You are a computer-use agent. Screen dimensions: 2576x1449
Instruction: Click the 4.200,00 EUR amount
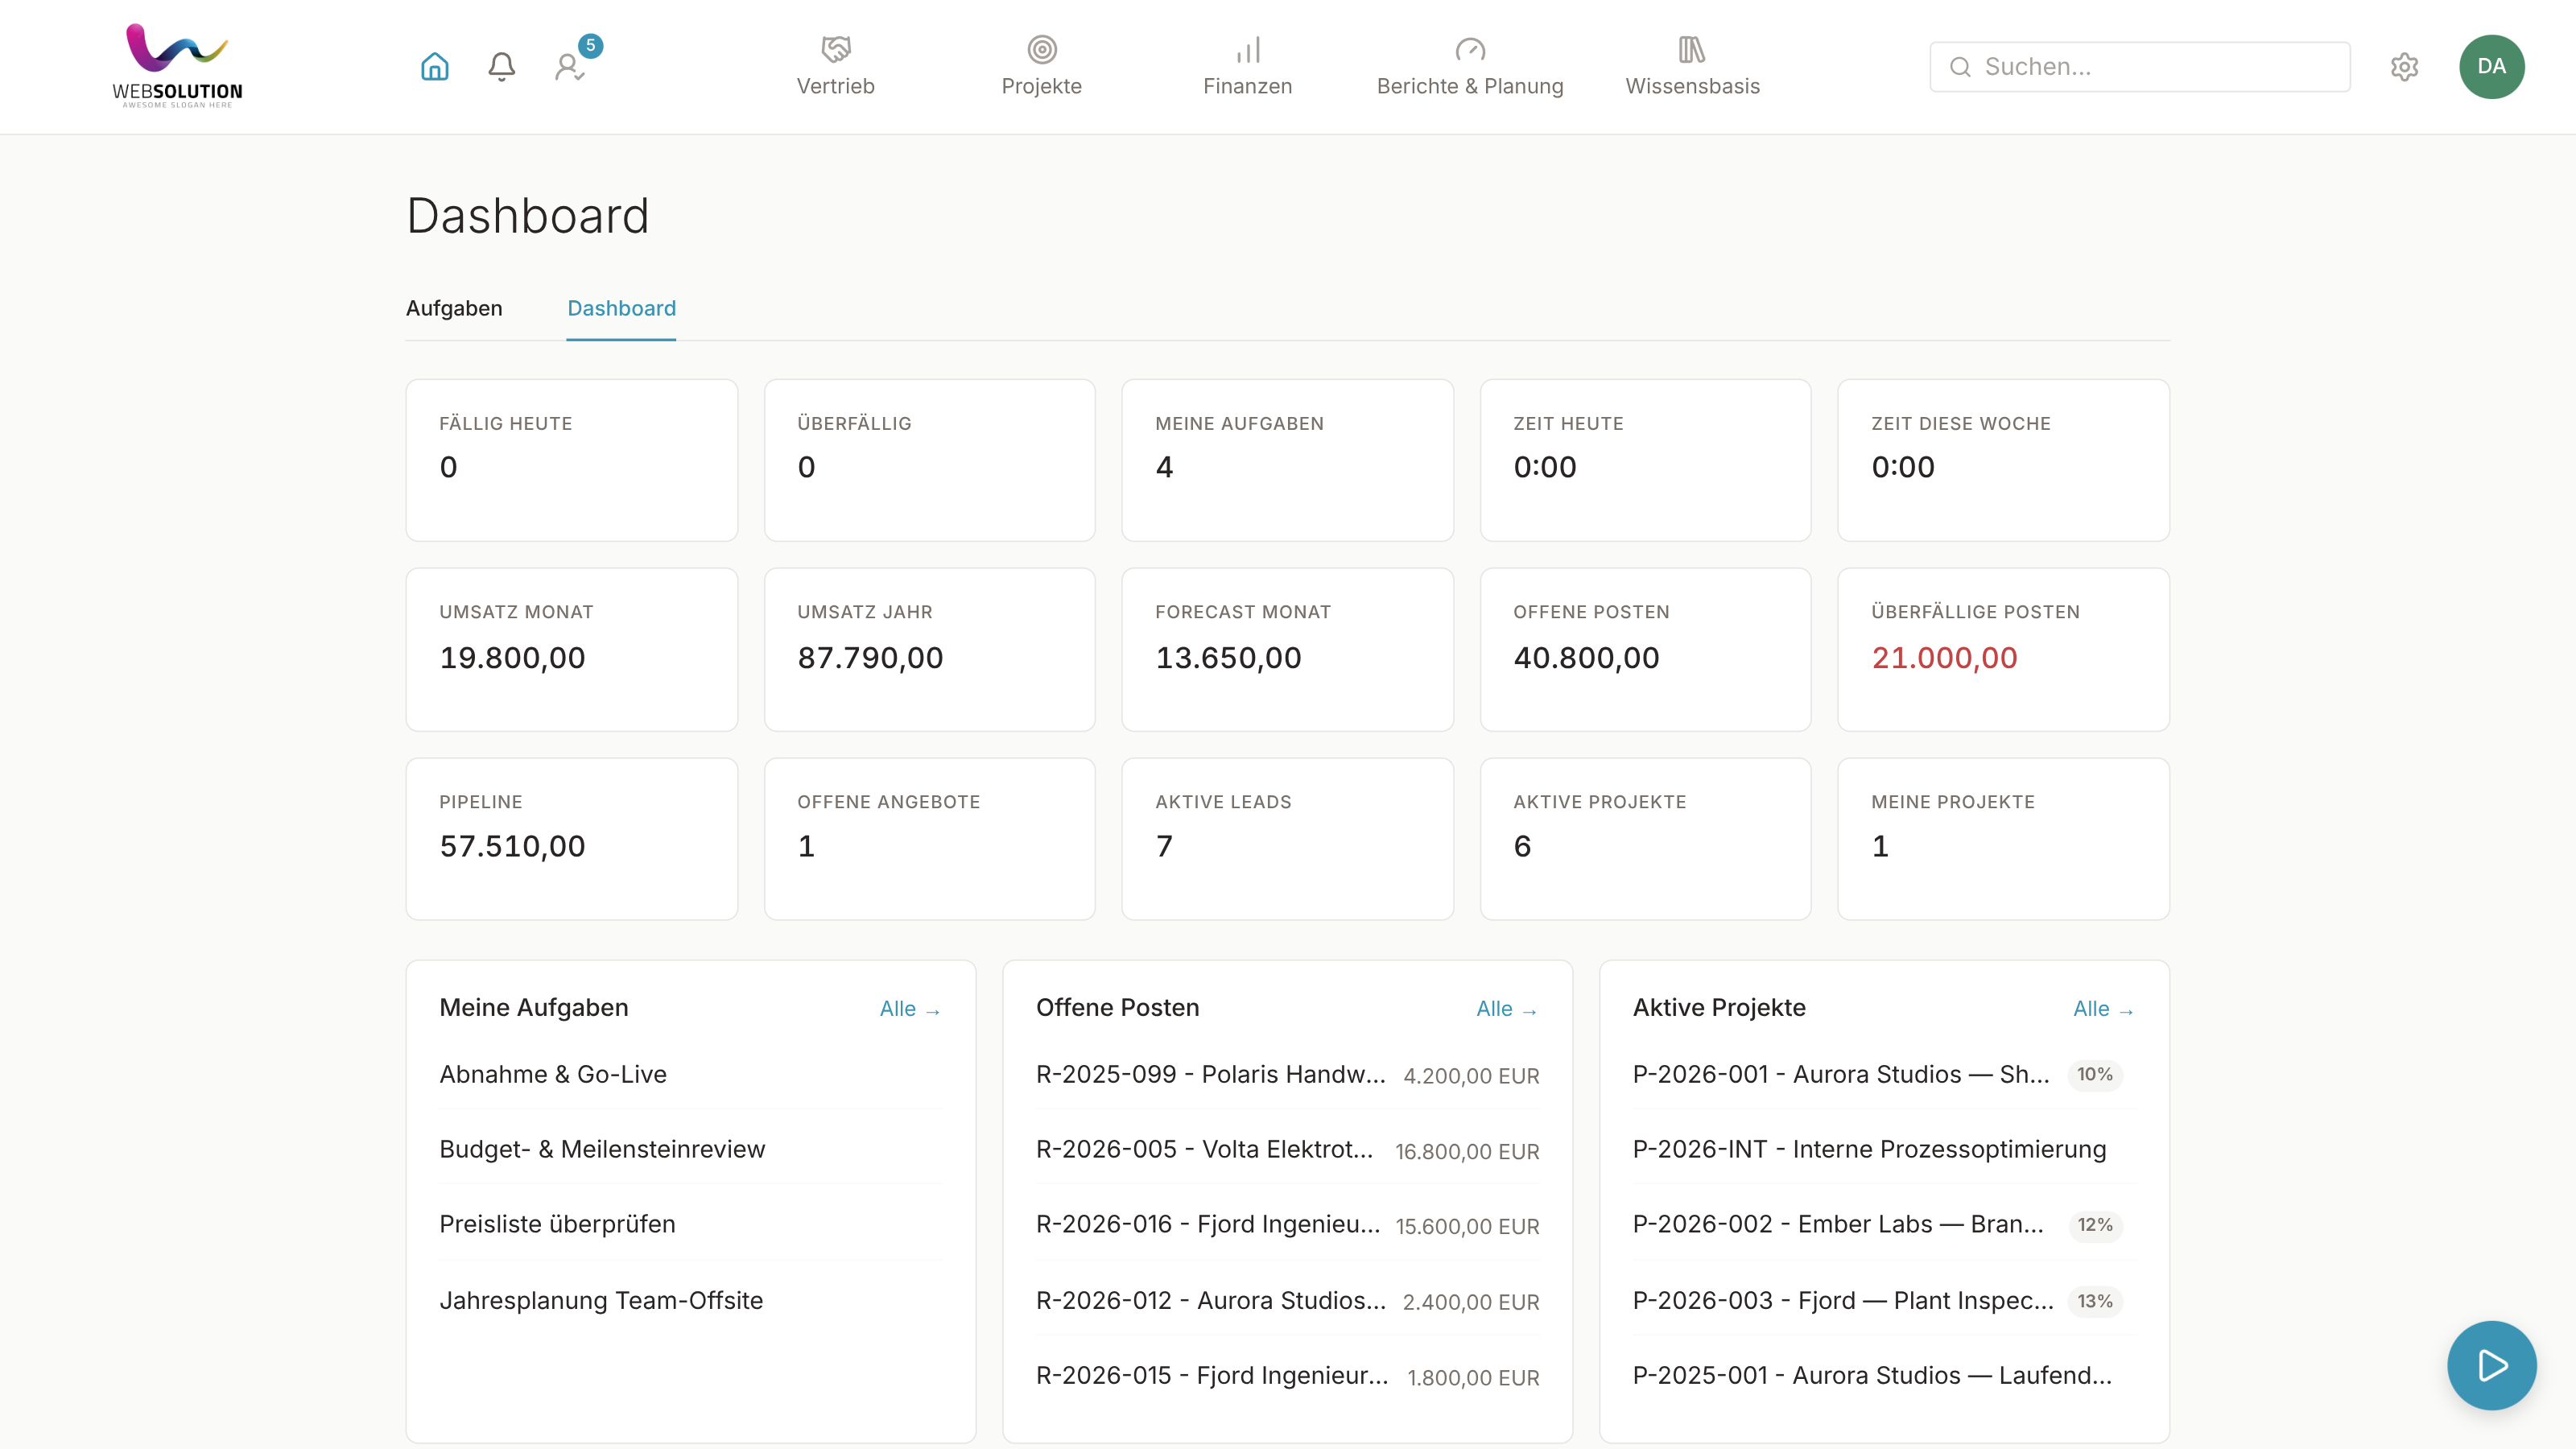1471,1076
